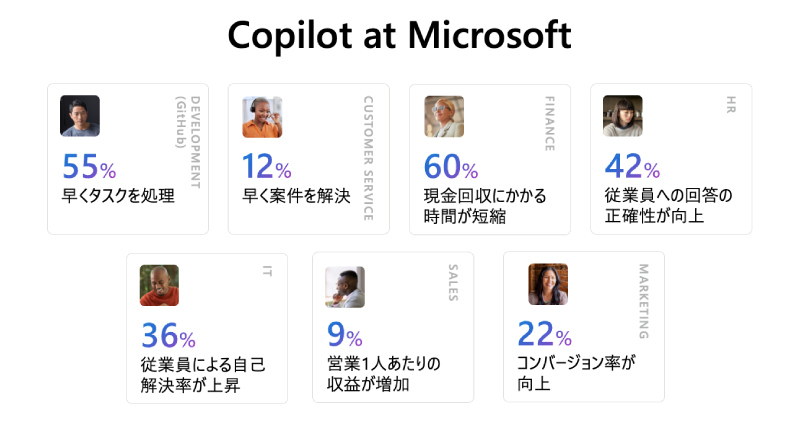Click the 42% HR statistic

tap(632, 166)
